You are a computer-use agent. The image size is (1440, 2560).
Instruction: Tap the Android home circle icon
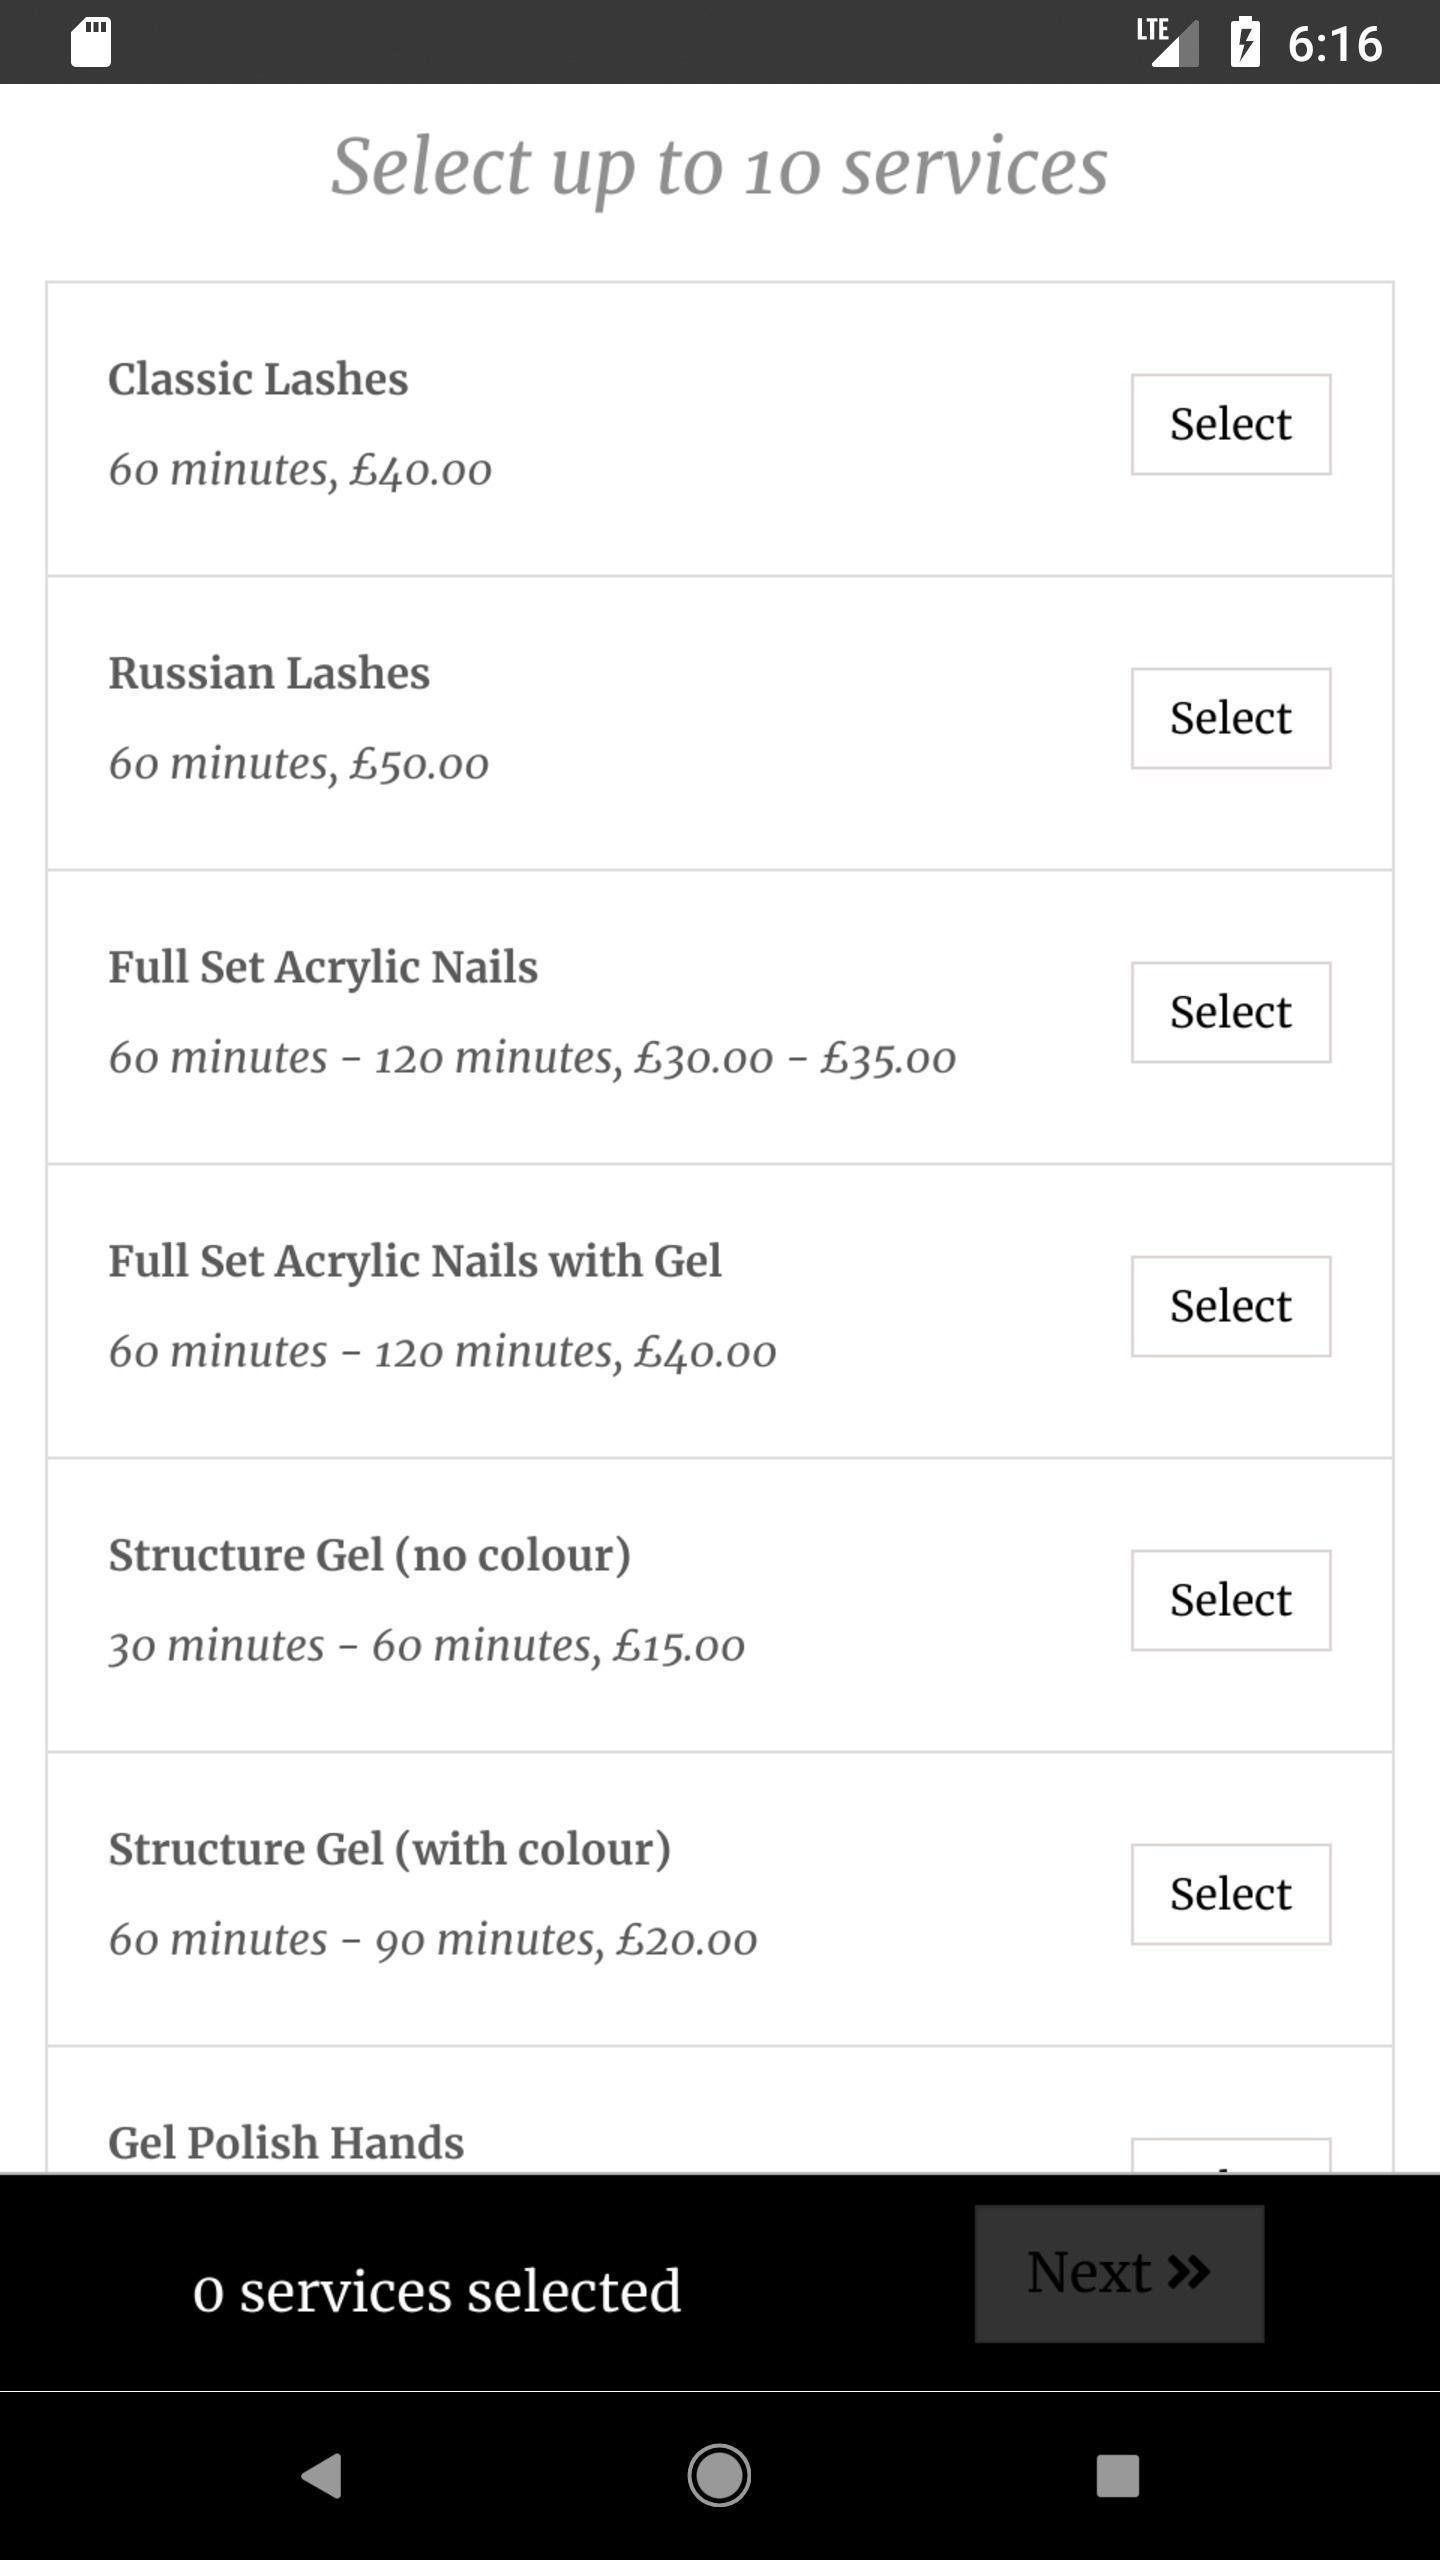coord(719,2476)
